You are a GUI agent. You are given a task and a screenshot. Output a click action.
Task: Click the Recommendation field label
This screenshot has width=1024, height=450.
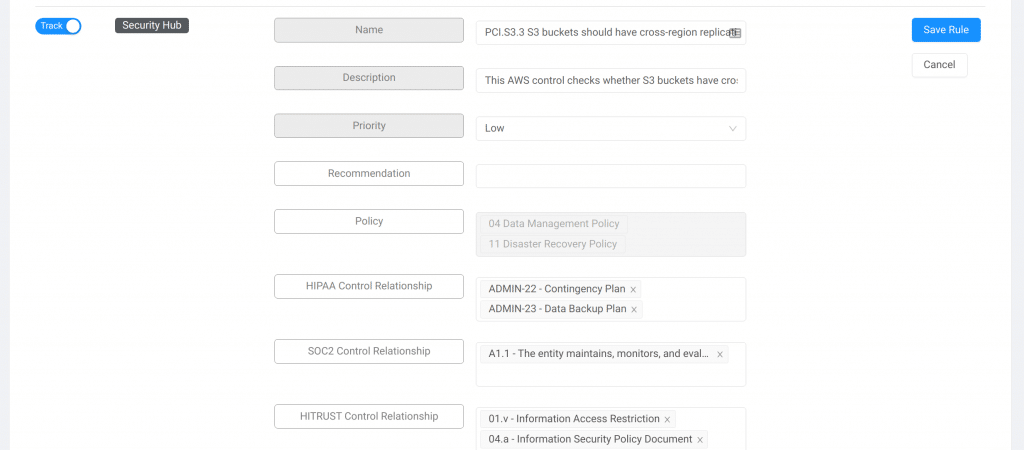click(x=369, y=174)
